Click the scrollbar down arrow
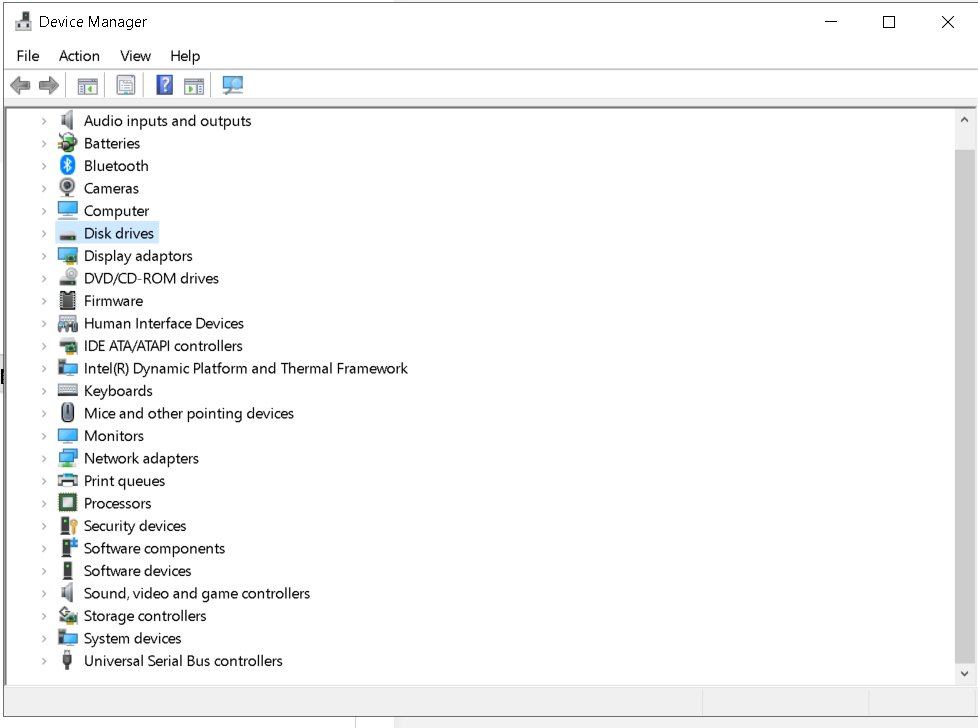Screen dimensions: 978x728 964,674
